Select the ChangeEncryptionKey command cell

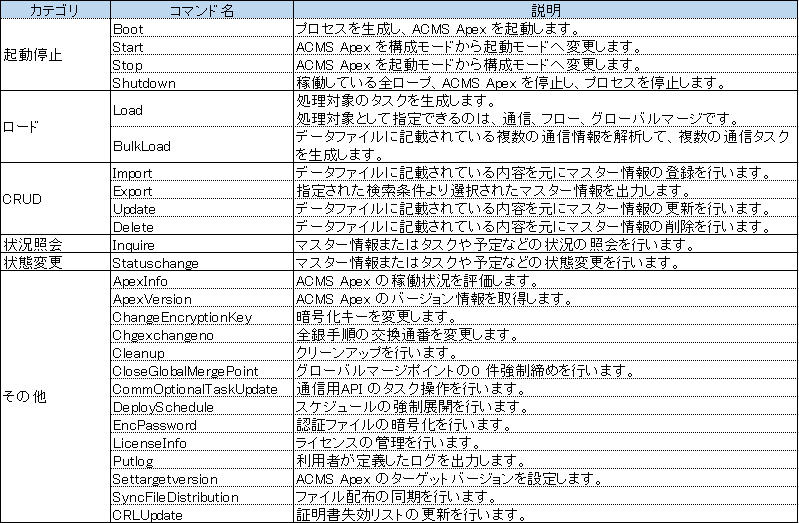click(201, 316)
